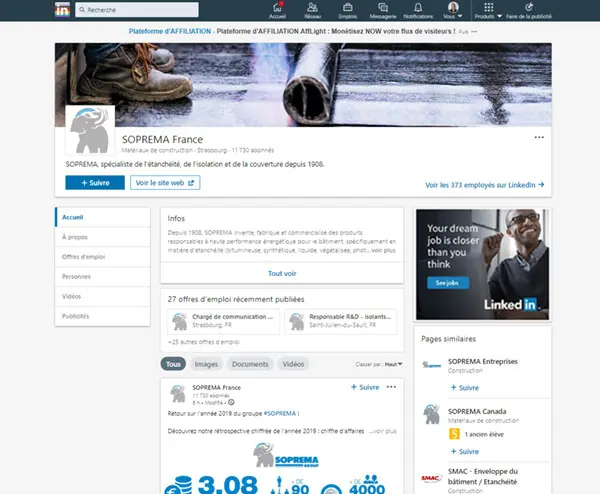Select Images post filter
600x494 pixels.
pyautogui.click(x=206, y=364)
